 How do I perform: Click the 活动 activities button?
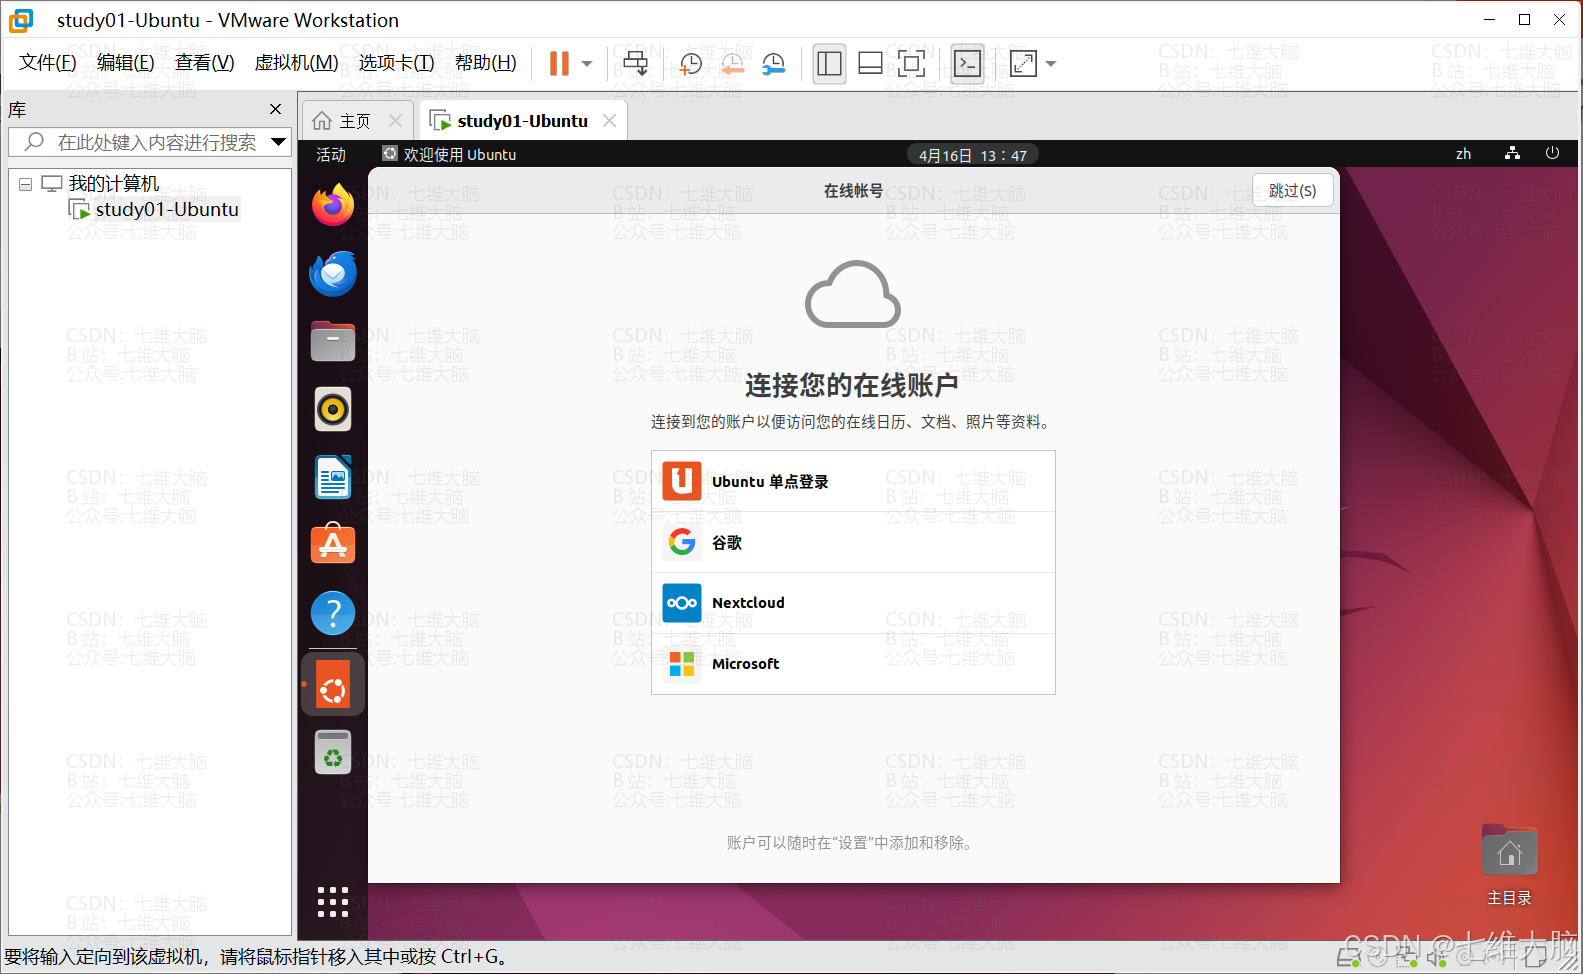(331, 155)
